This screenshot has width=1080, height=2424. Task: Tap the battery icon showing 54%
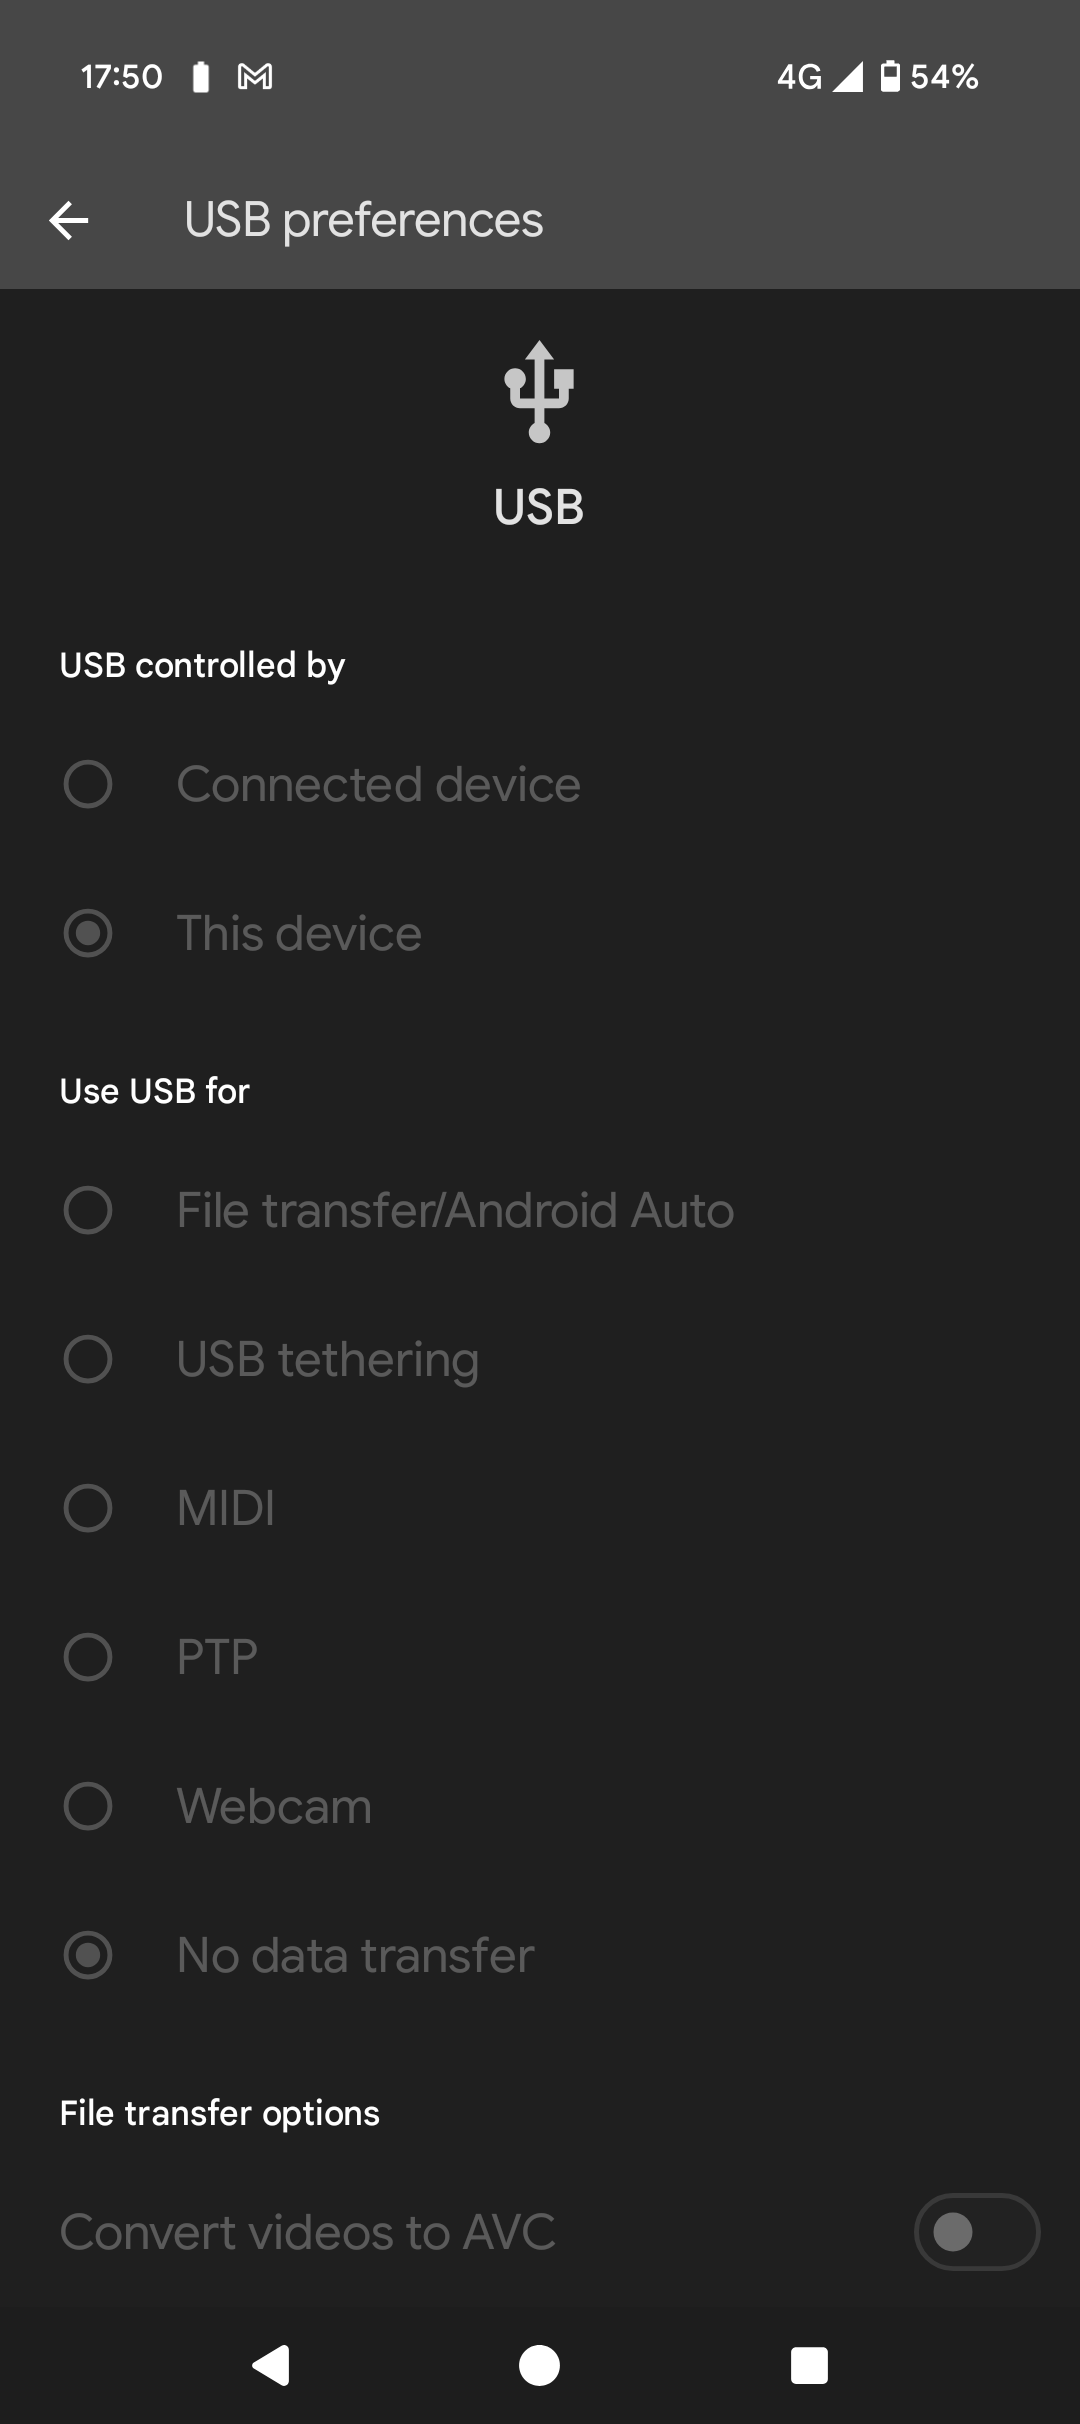890,76
